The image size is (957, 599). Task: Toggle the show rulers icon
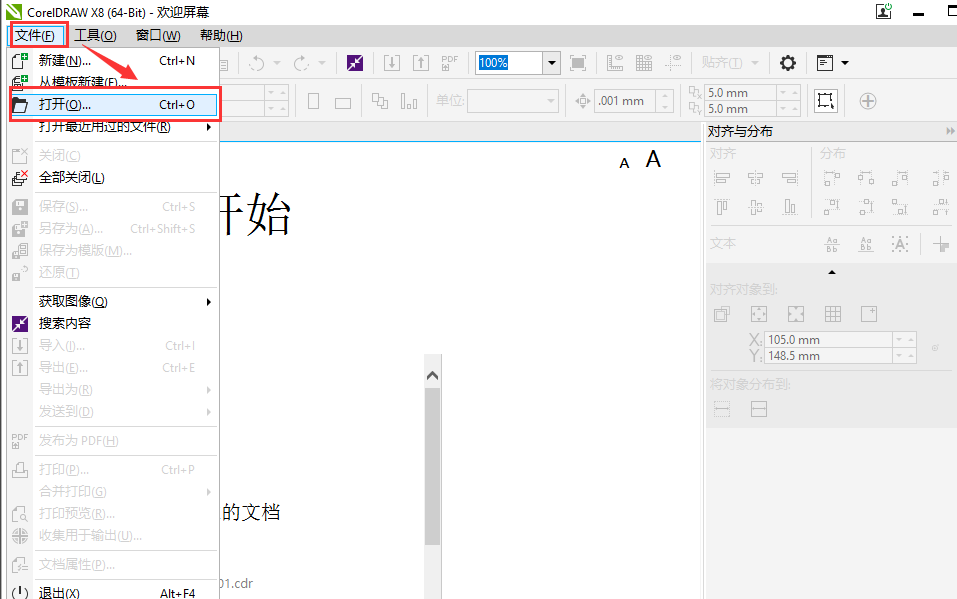point(614,62)
